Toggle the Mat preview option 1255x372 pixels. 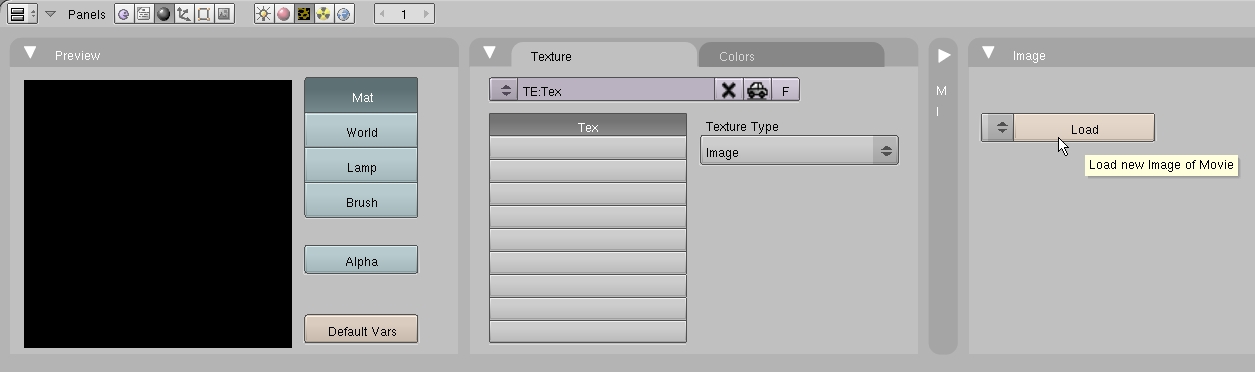pos(361,97)
